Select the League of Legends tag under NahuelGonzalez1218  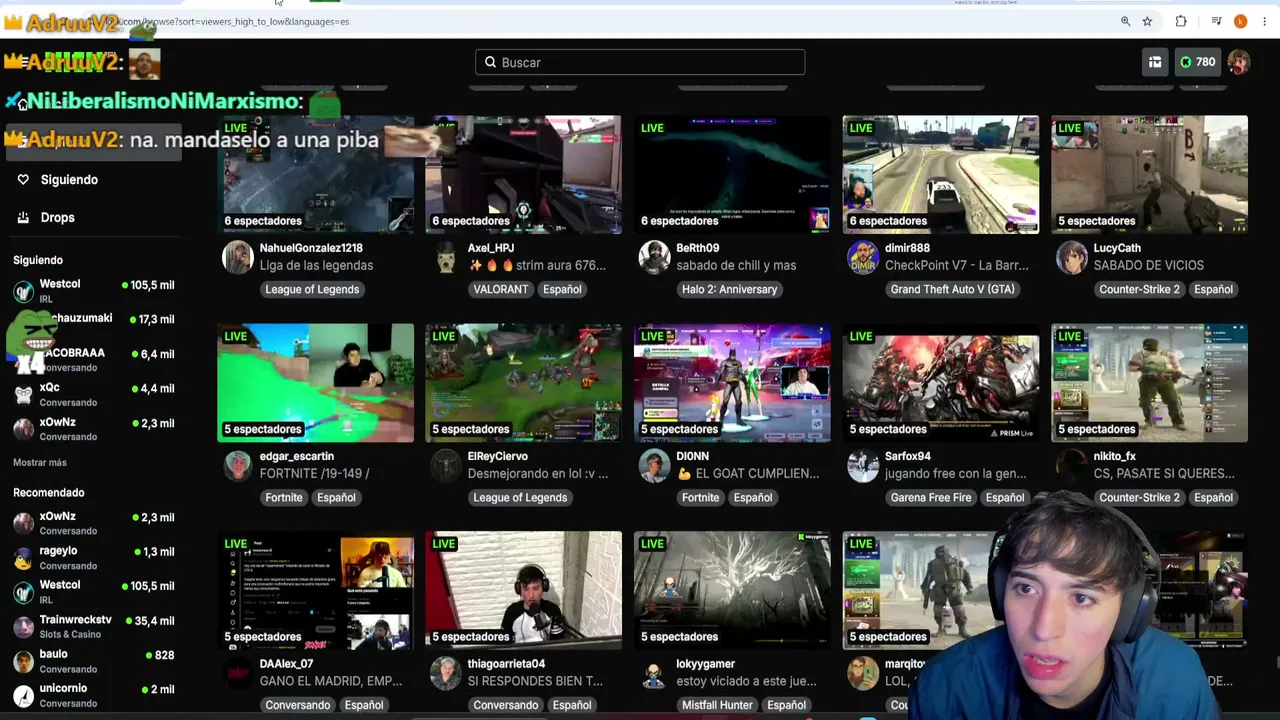click(312, 289)
